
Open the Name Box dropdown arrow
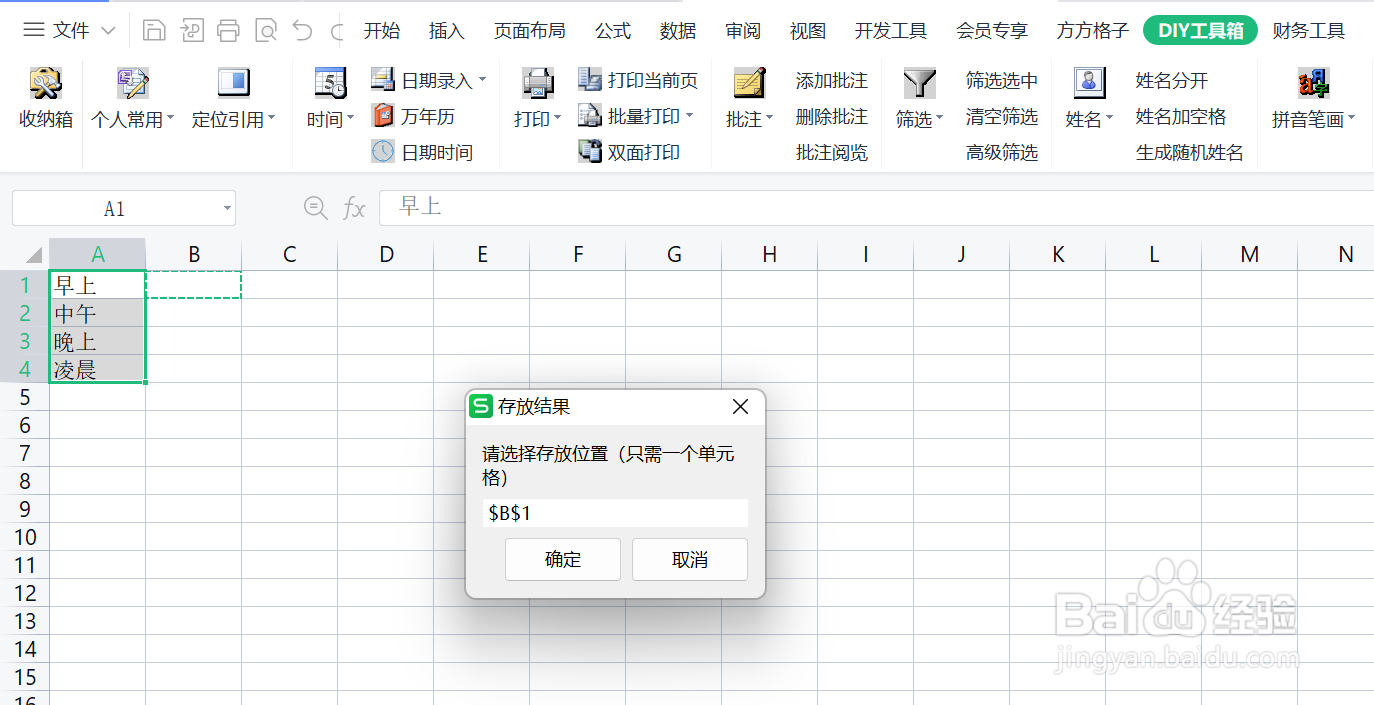[x=227, y=209]
